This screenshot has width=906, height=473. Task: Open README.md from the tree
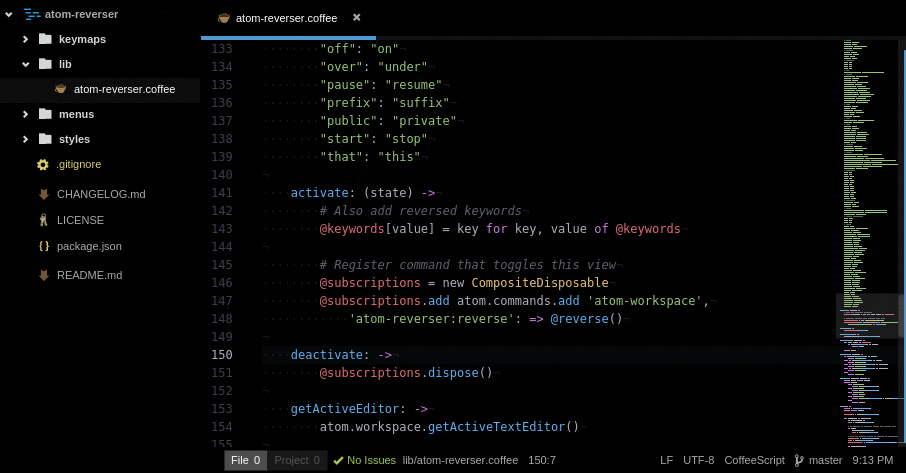pyautogui.click(x=90, y=275)
